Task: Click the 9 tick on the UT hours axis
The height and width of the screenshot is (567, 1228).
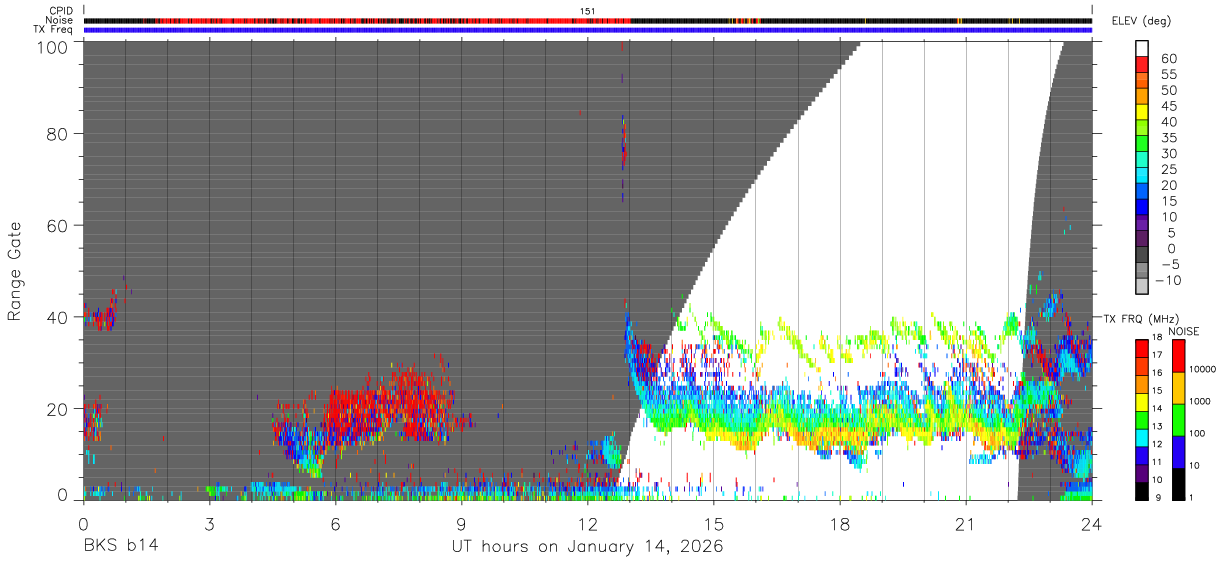Action: pyautogui.click(x=461, y=524)
